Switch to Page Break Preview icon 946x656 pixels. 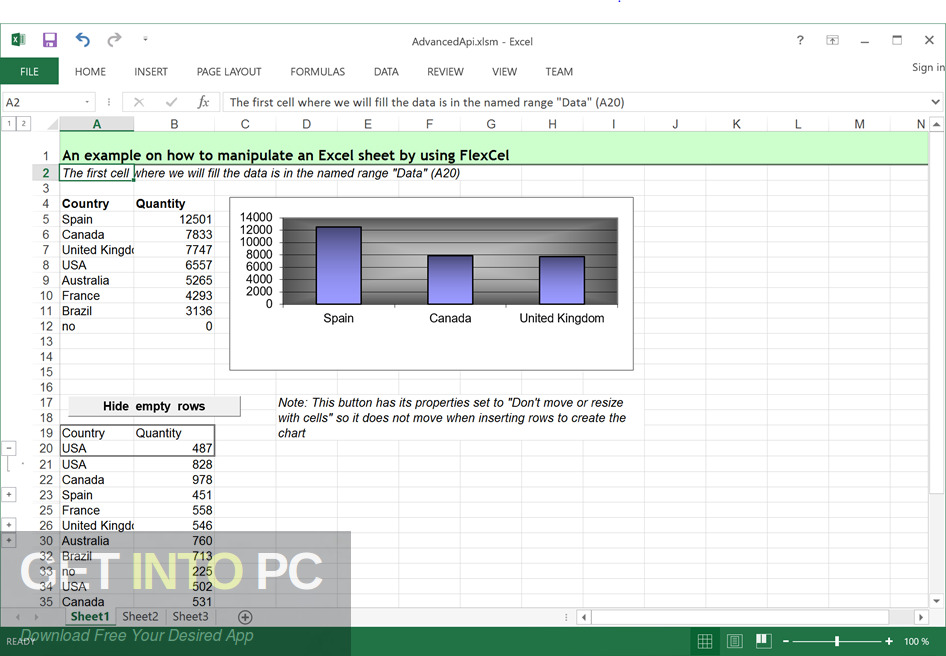point(763,640)
